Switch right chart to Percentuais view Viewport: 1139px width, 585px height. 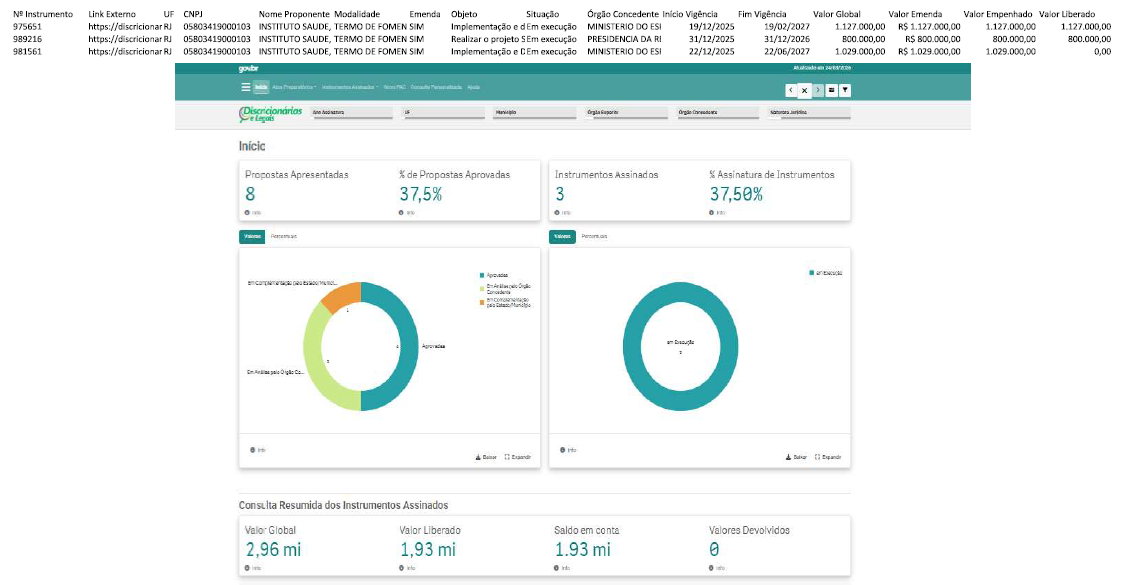tap(594, 236)
